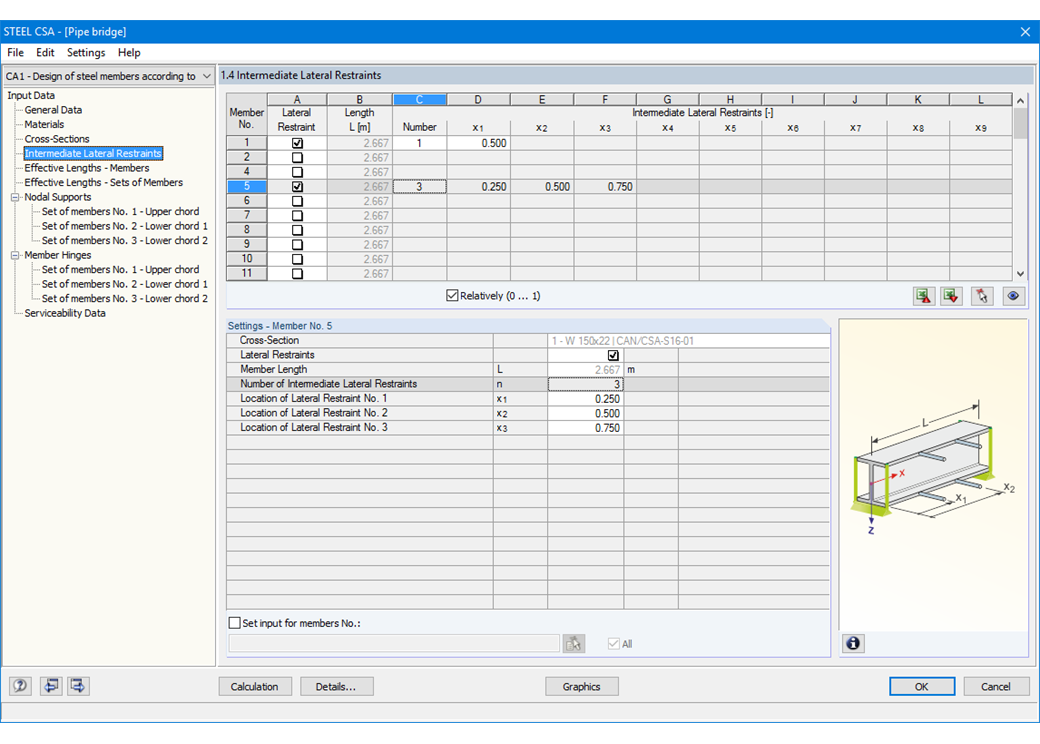This screenshot has height=744, width=1040.
Task: Click the table scrollbar down arrow
Action: (x=1020, y=274)
